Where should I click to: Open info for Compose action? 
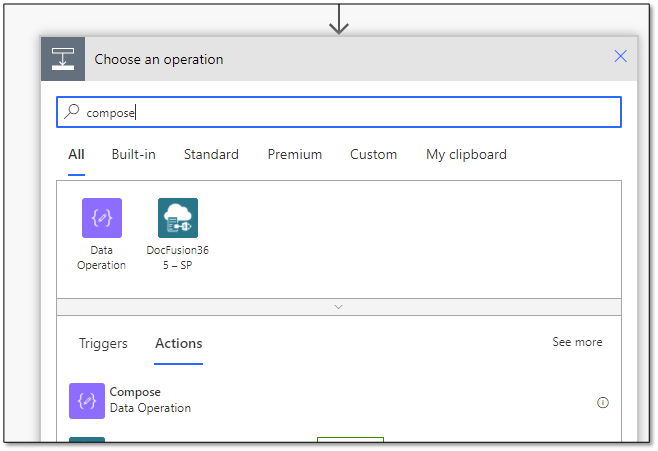[603, 402]
